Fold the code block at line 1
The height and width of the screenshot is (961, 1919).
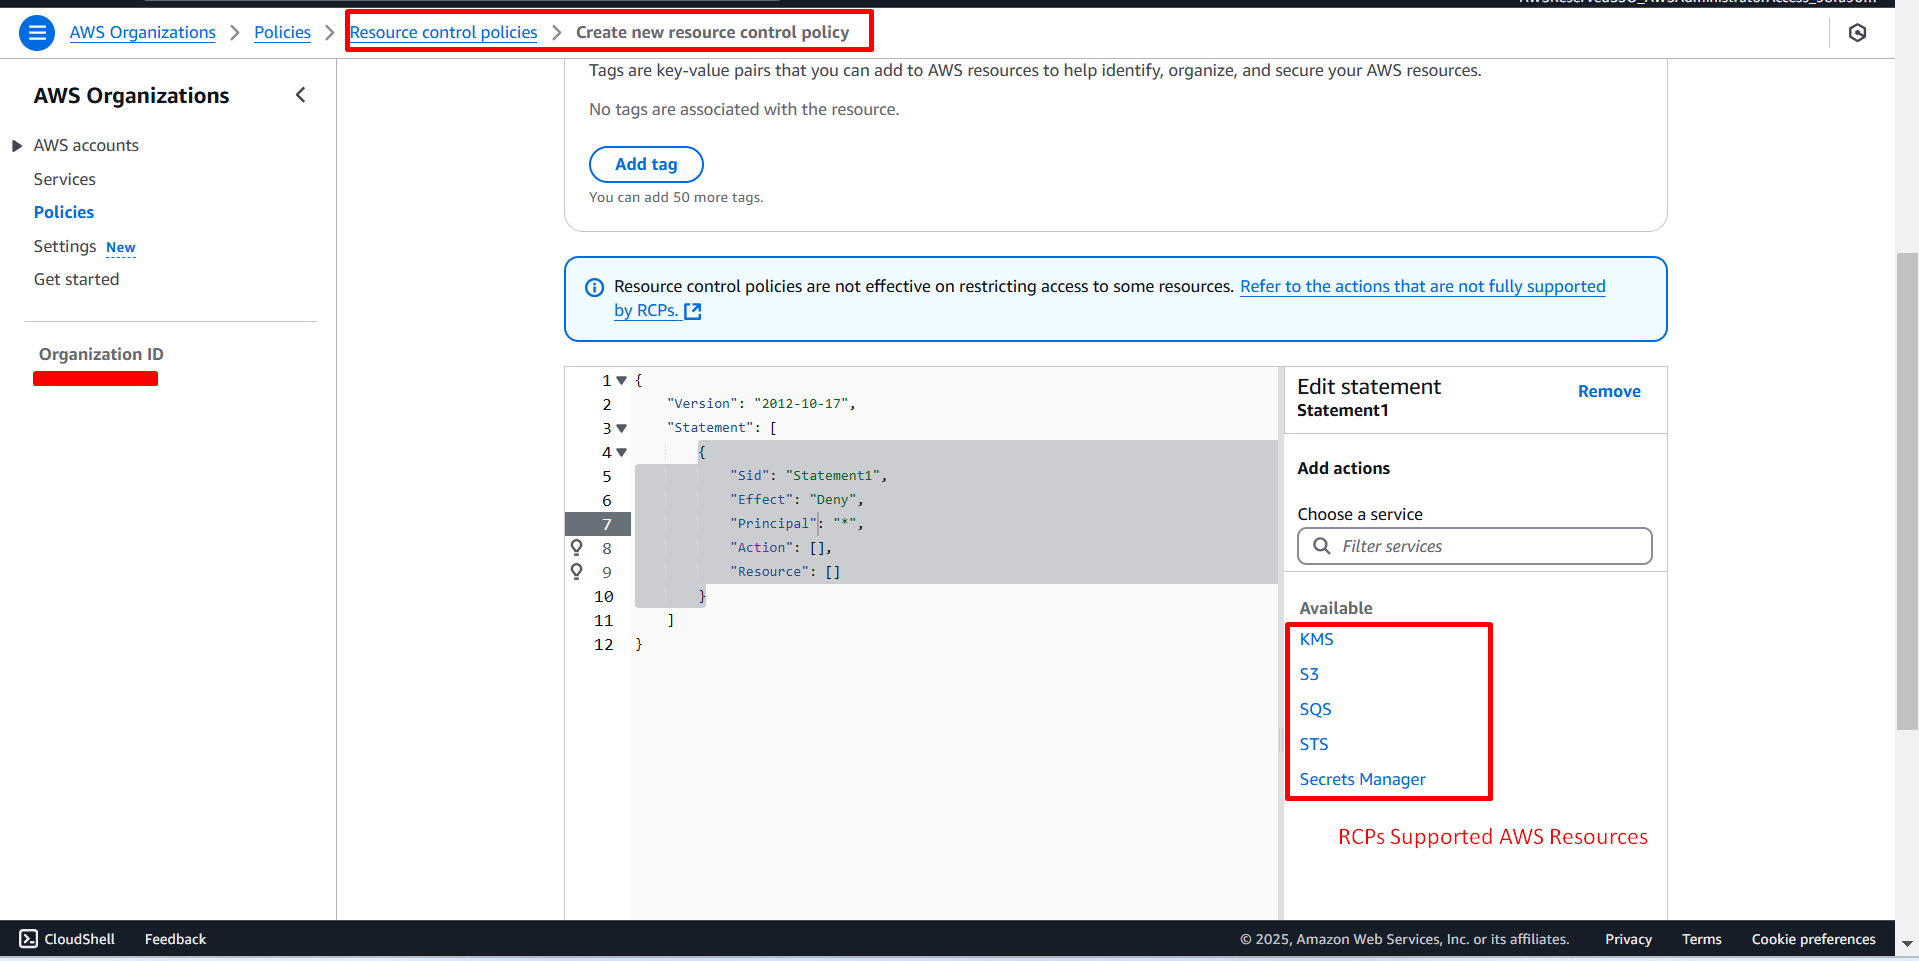point(621,381)
